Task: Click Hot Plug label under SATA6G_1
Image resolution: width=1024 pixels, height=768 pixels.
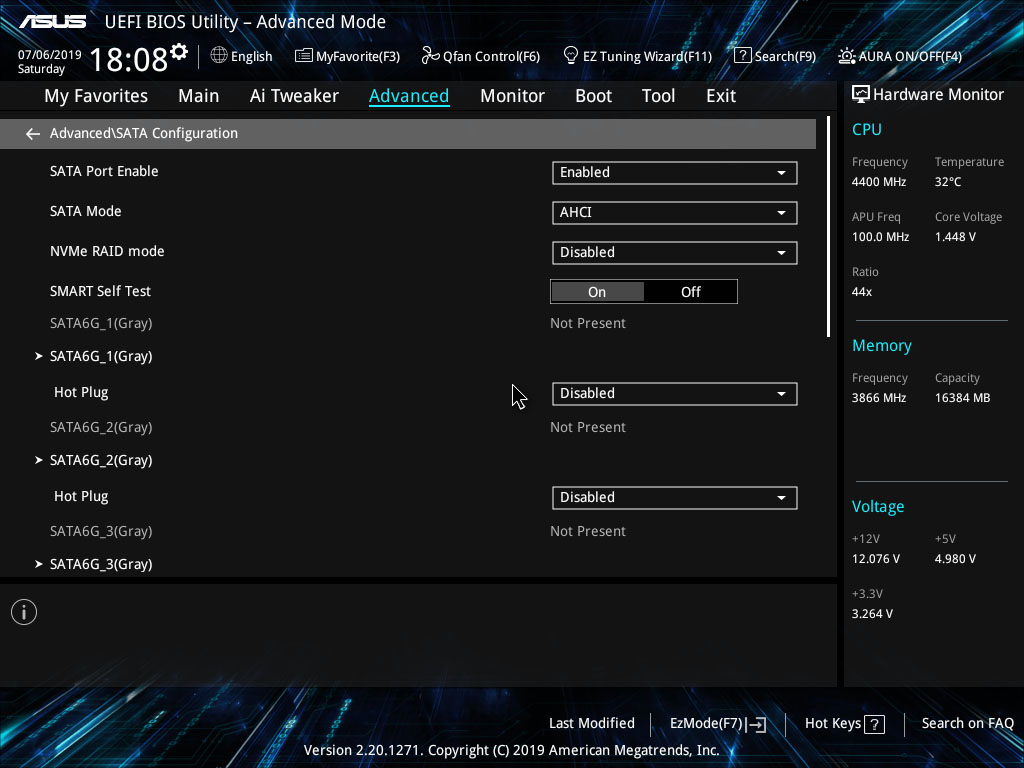Action: pyautogui.click(x=81, y=392)
